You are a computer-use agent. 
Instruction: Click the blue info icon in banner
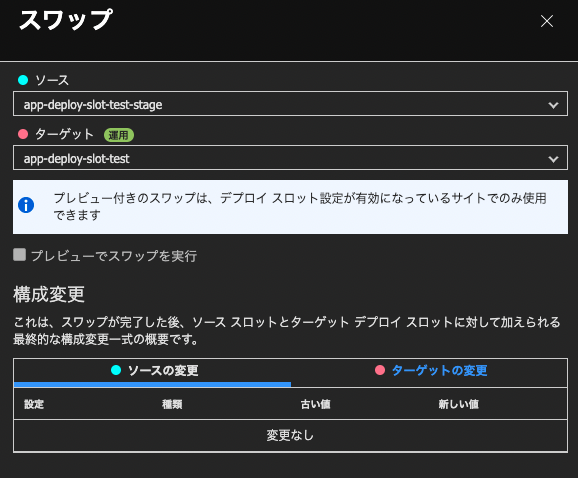(26, 205)
